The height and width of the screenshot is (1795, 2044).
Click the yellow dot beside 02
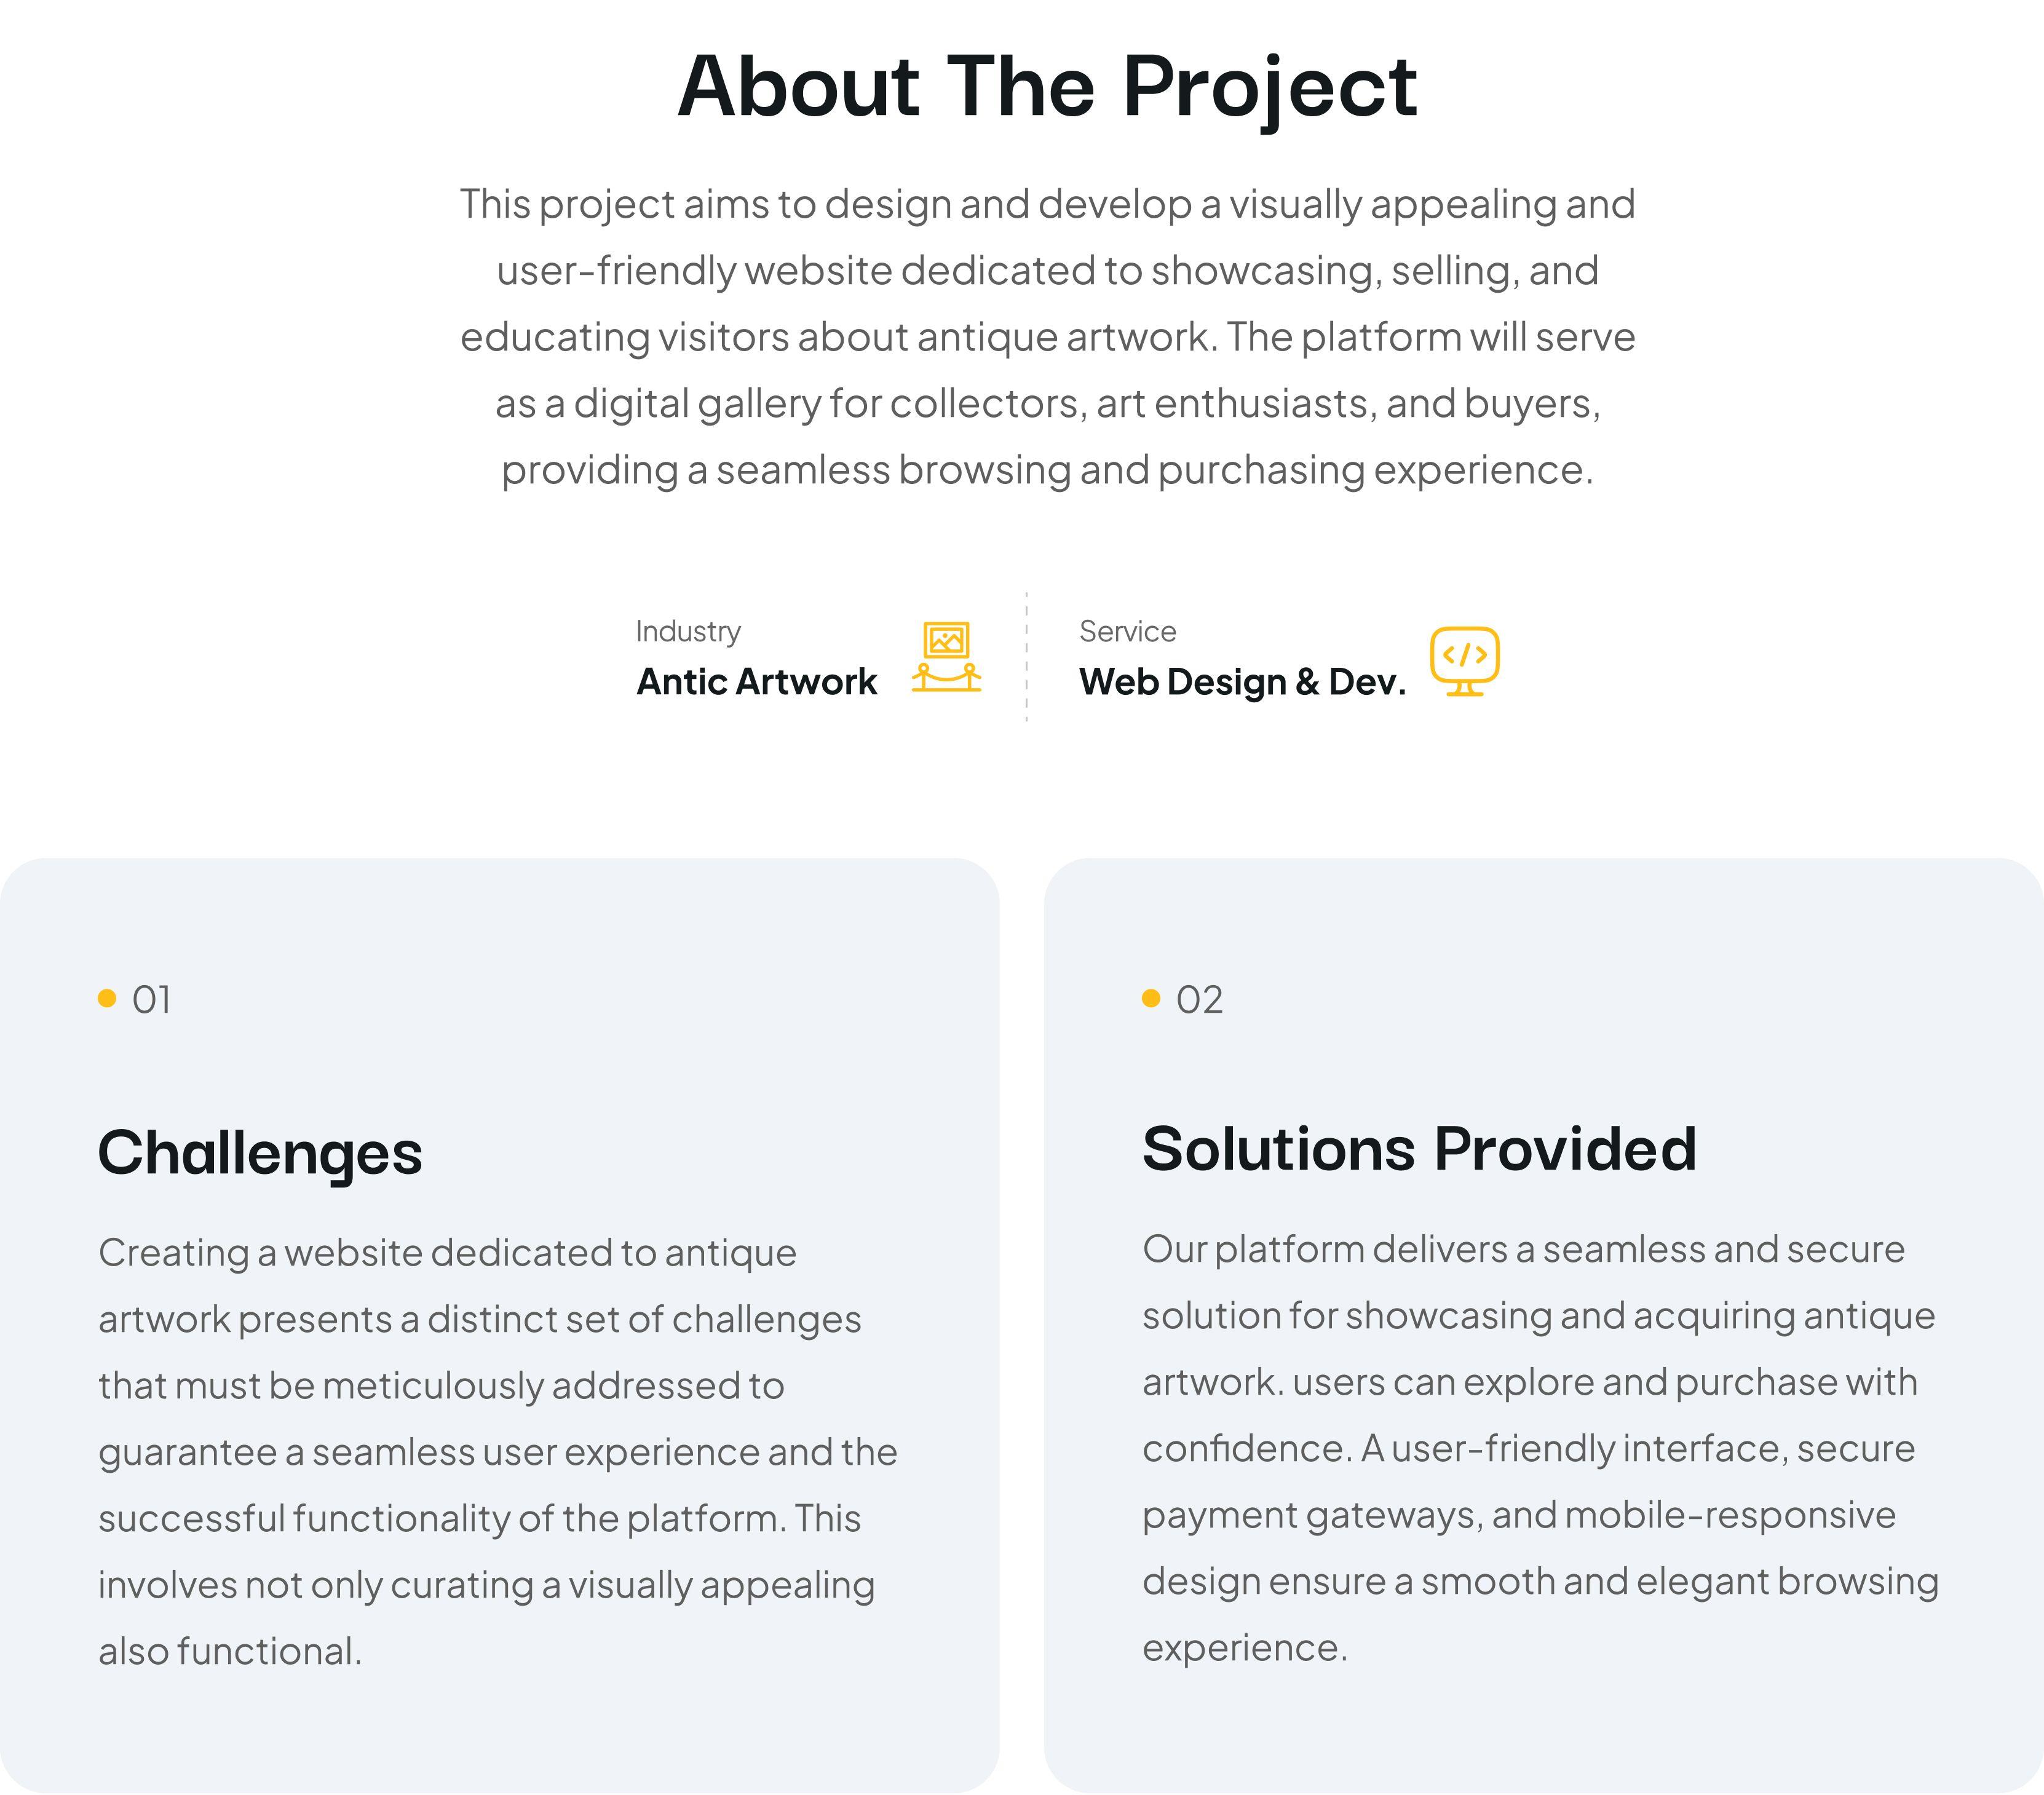(1151, 998)
